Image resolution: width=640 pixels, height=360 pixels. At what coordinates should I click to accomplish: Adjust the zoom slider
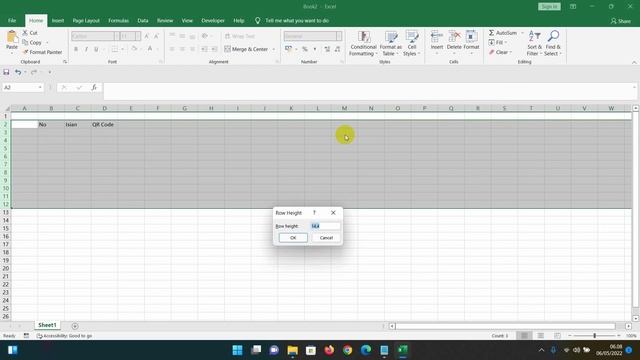[x=594, y=336]
